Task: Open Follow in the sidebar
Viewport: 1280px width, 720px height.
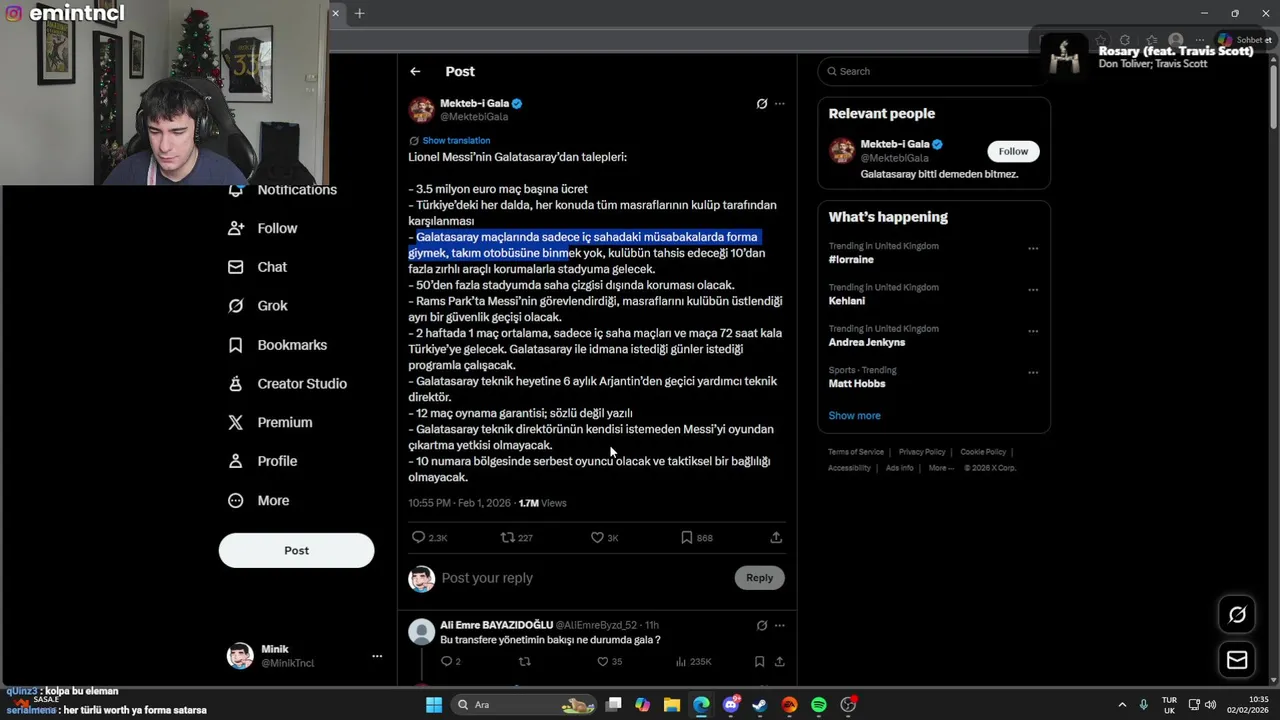Action: (263, 228)
